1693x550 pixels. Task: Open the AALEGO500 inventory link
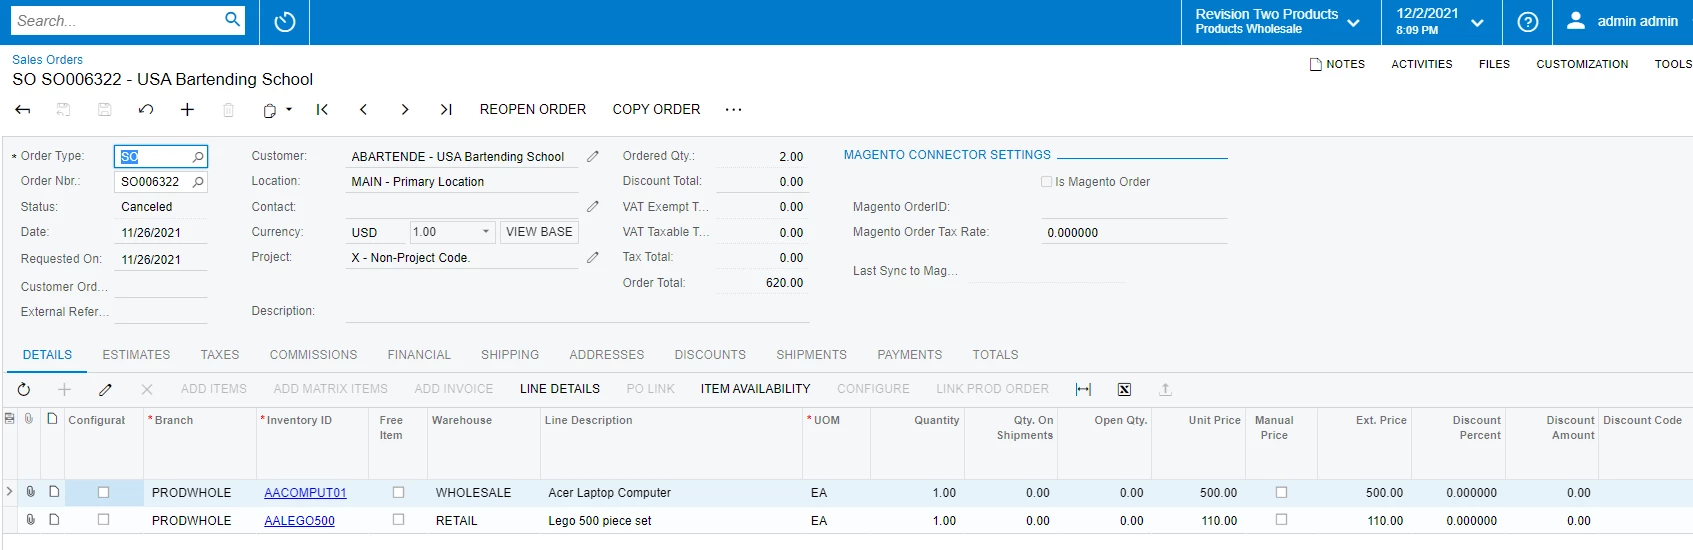(x=299, y=521)
